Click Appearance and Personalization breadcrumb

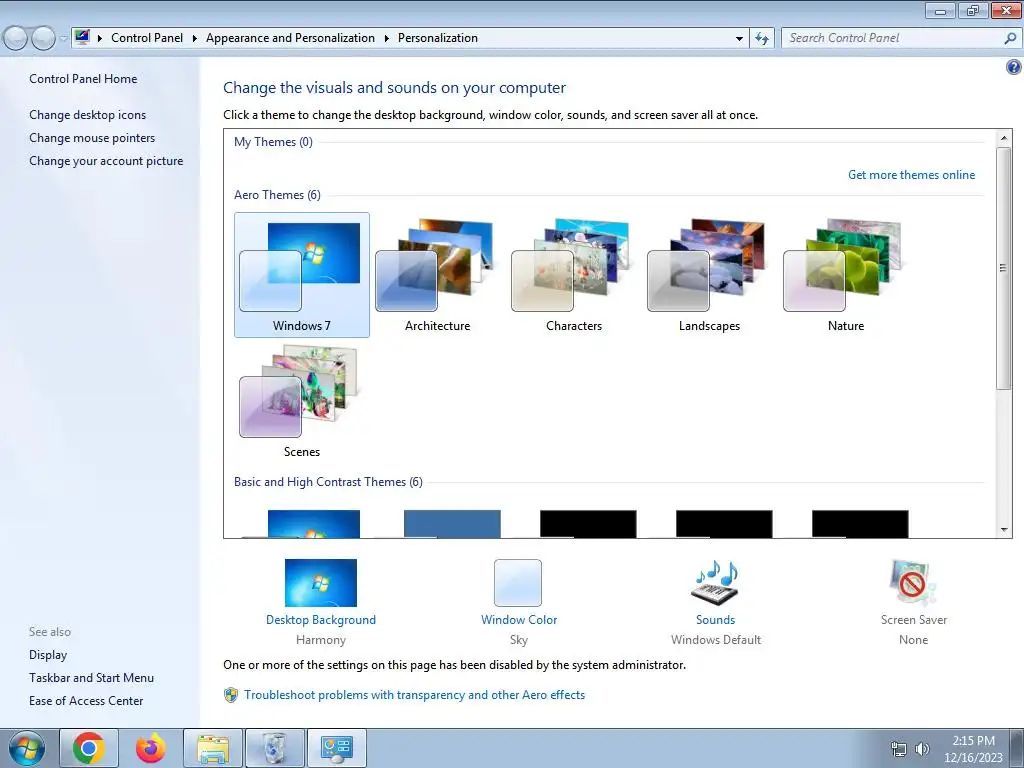point(290,38)
